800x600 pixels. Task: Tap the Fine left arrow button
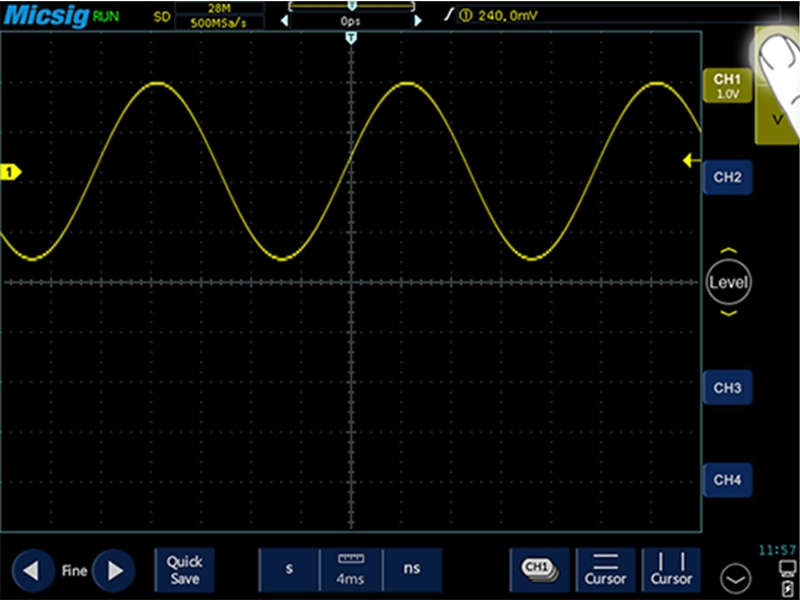(31, 571)
